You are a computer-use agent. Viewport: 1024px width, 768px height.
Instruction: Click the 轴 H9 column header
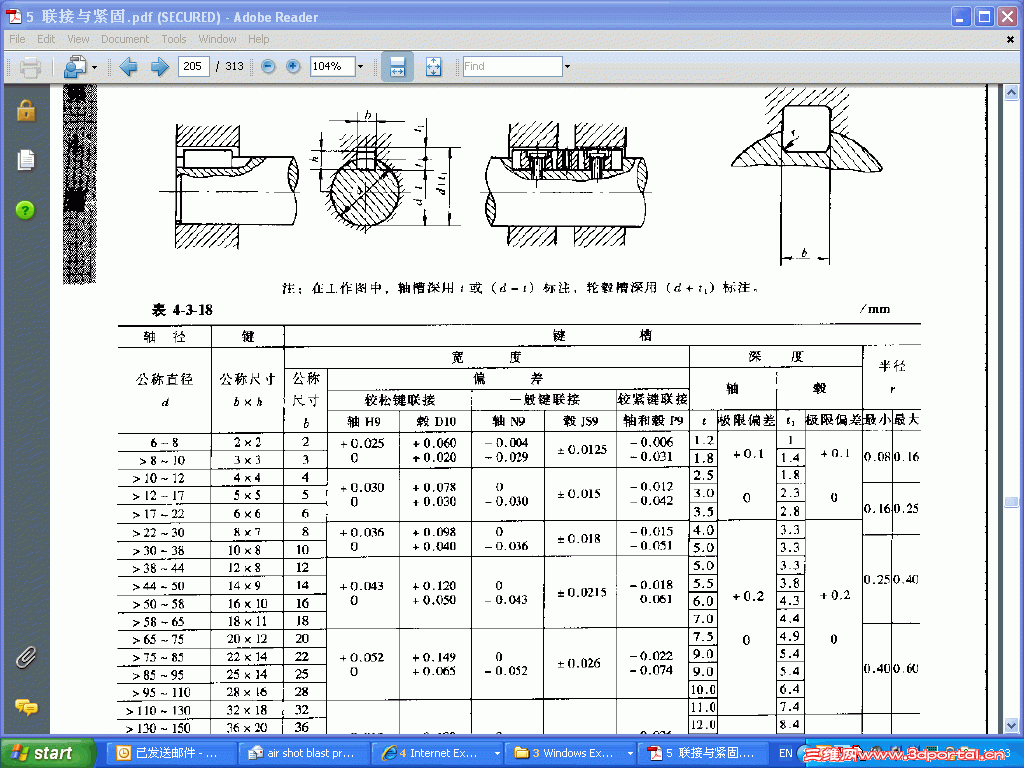click(363, 421)
